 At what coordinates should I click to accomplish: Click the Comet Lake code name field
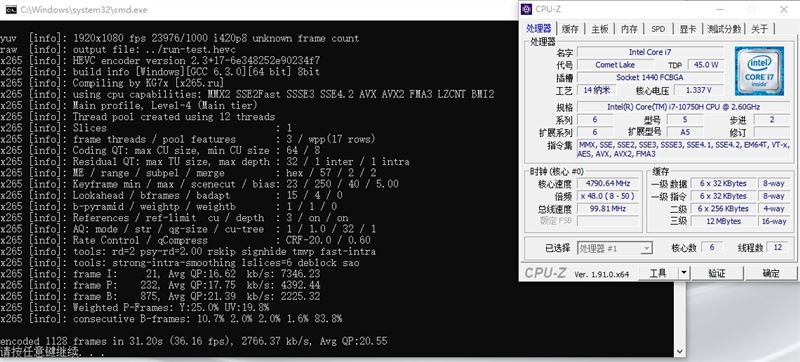tap(615, 65)
